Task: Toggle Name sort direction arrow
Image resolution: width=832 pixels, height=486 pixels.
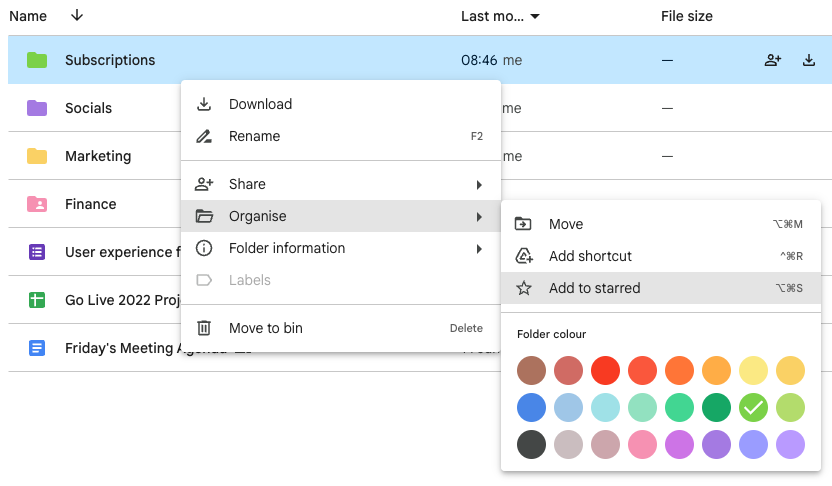Action: click(x=77, y=15)
